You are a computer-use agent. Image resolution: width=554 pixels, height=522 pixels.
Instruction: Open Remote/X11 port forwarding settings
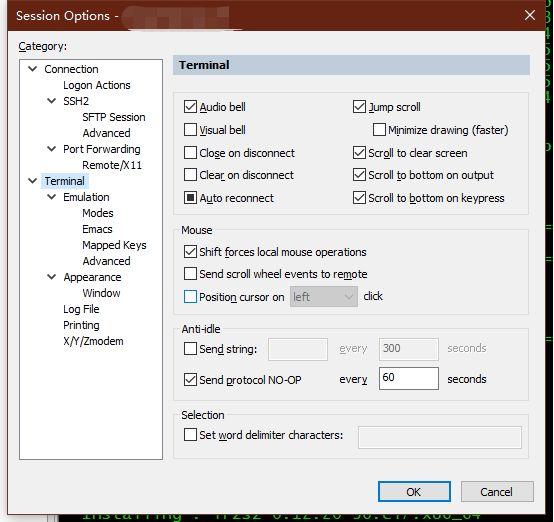coord(112,165)
